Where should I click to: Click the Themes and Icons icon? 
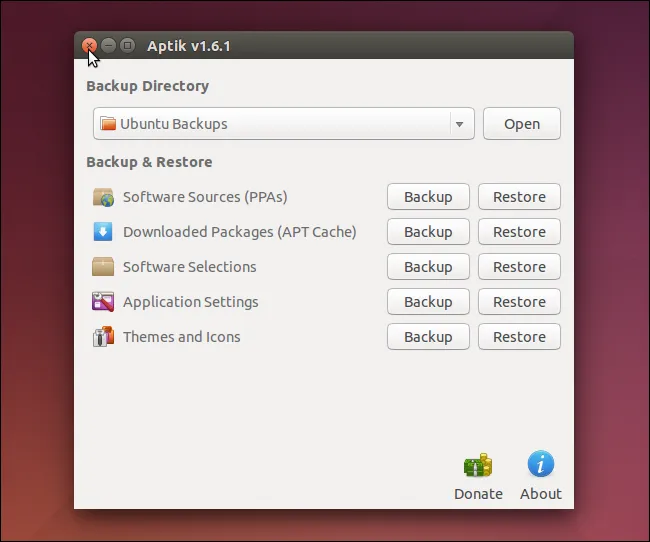click(103, 337)
